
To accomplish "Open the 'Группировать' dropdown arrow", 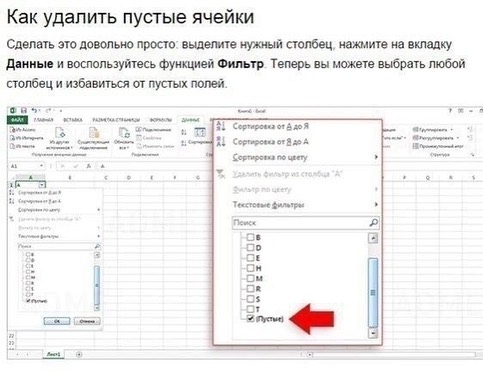I will 452,129.
